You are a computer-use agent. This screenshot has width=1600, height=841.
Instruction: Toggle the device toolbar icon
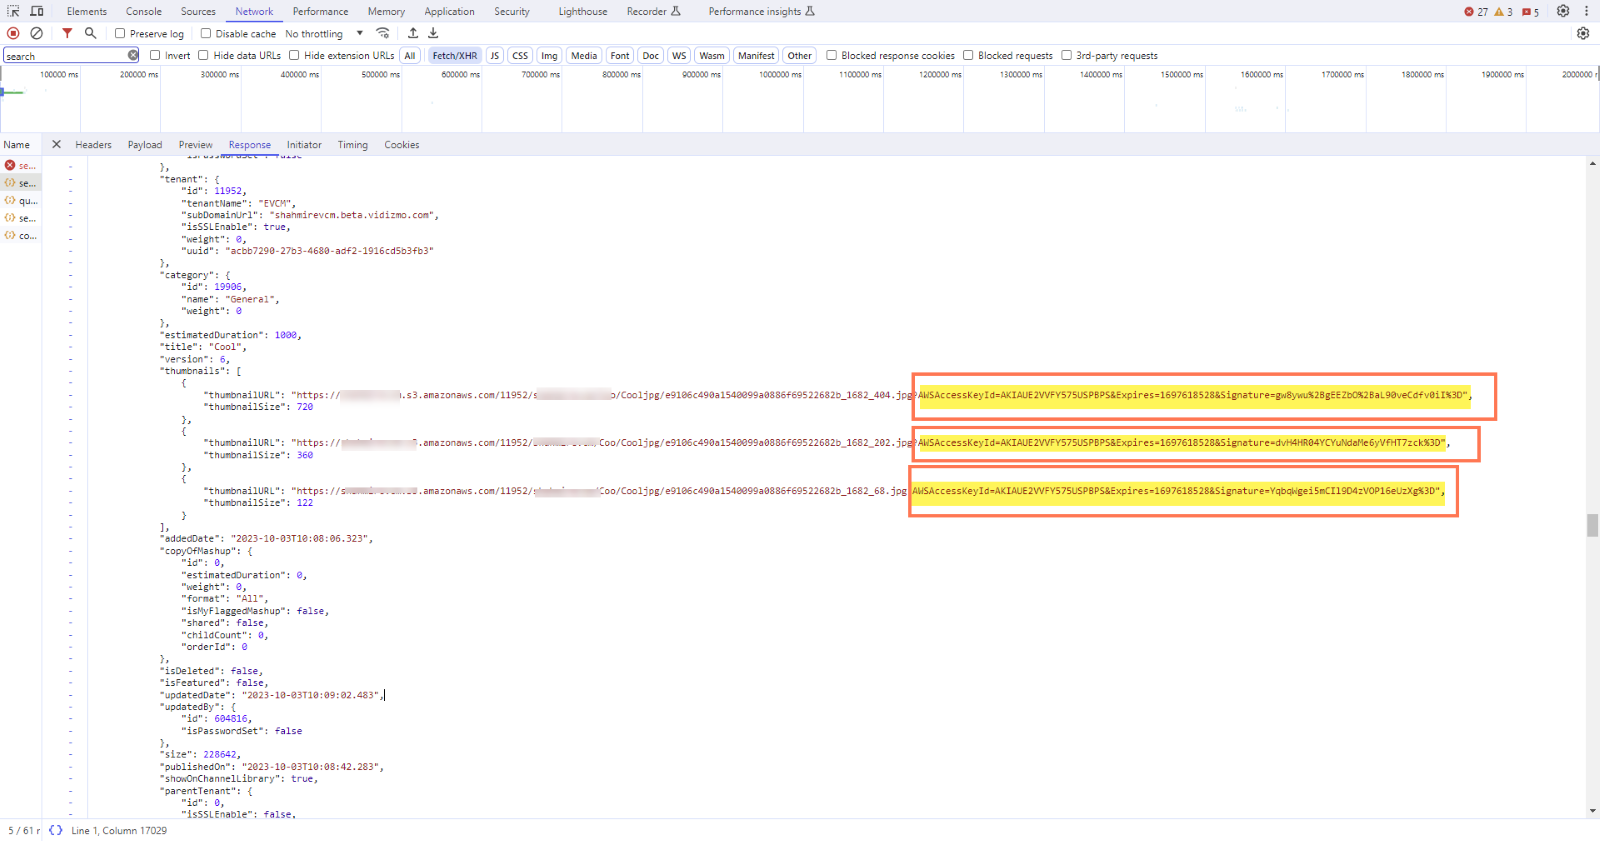[37, 11]
